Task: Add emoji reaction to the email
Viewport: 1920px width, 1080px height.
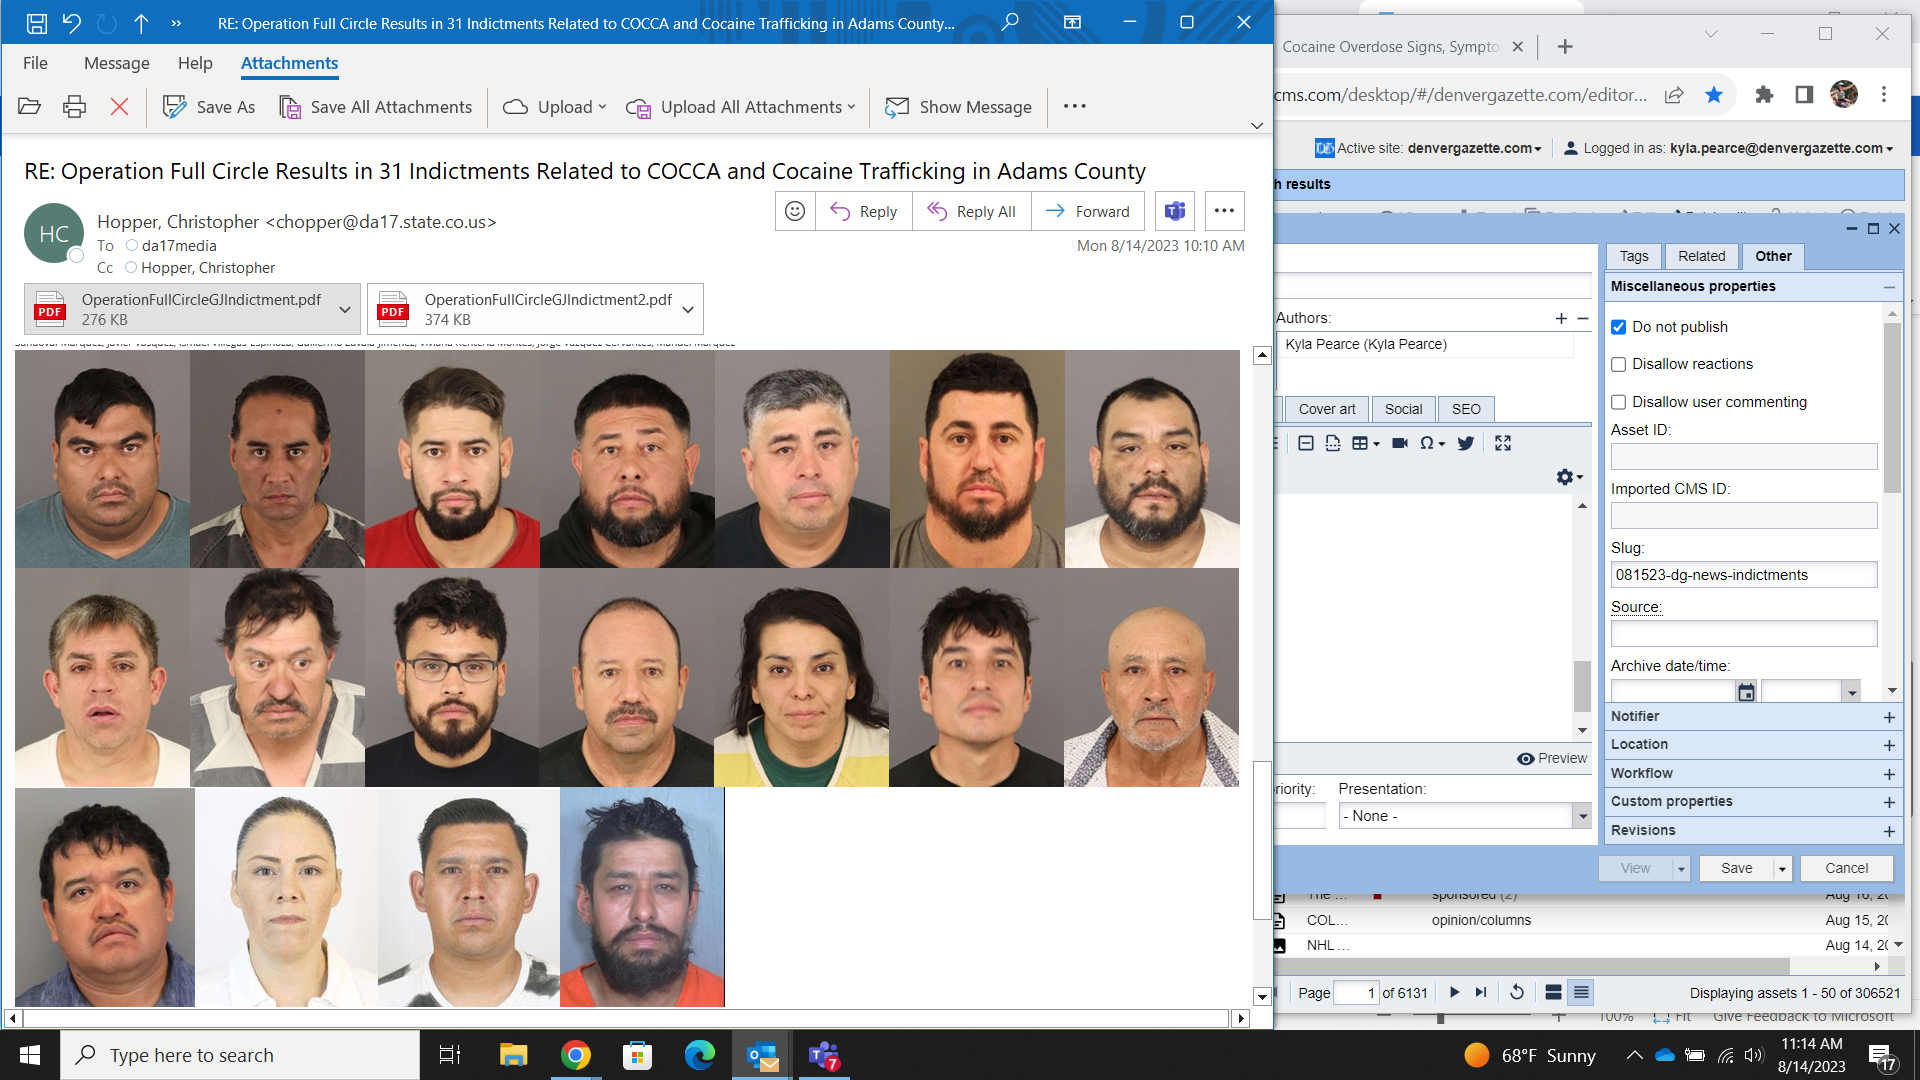Action: 795,211
